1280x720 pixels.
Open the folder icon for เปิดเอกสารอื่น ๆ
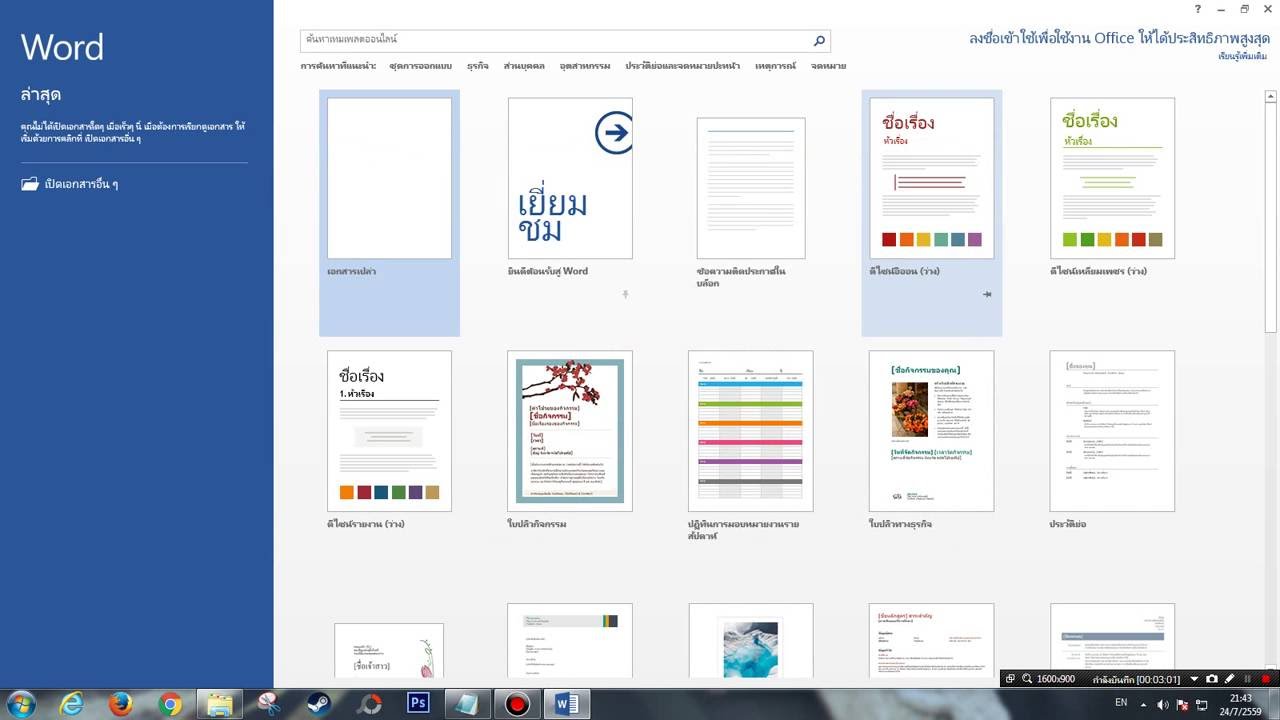30,184
